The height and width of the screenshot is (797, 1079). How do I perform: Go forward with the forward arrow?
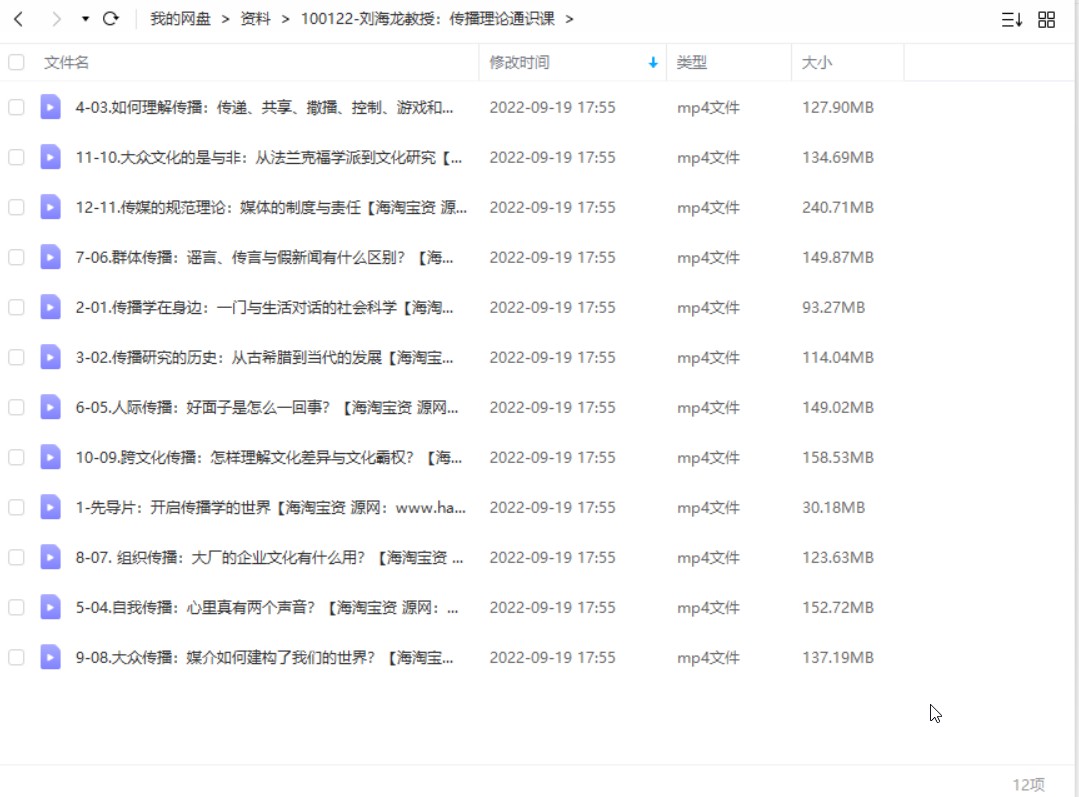(x=56, y=19)
